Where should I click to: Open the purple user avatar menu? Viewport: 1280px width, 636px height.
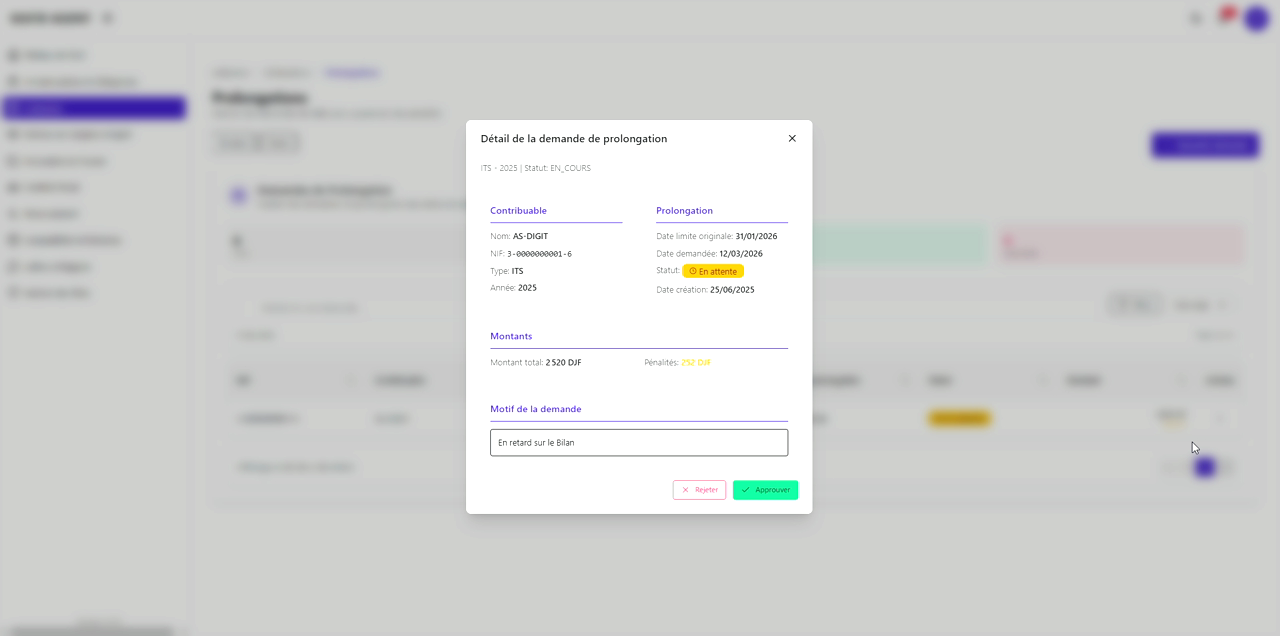(1255, 18)
